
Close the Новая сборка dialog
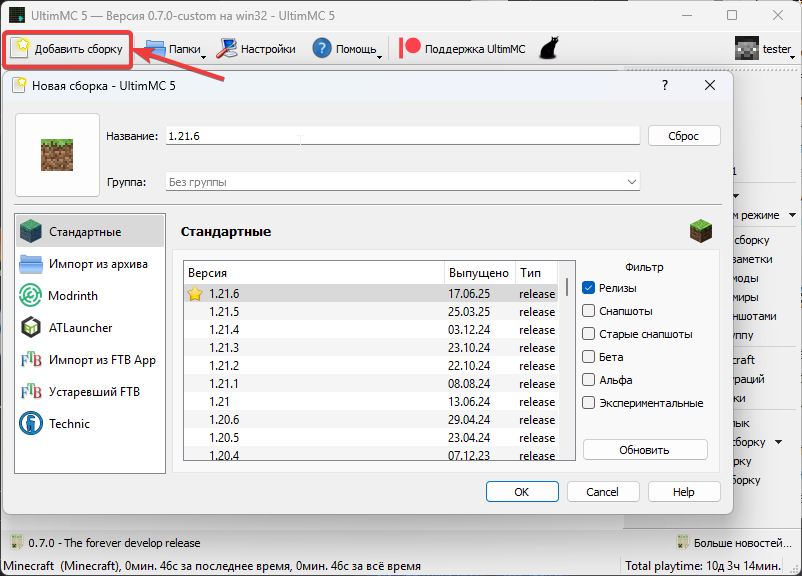tap(710, 85)
